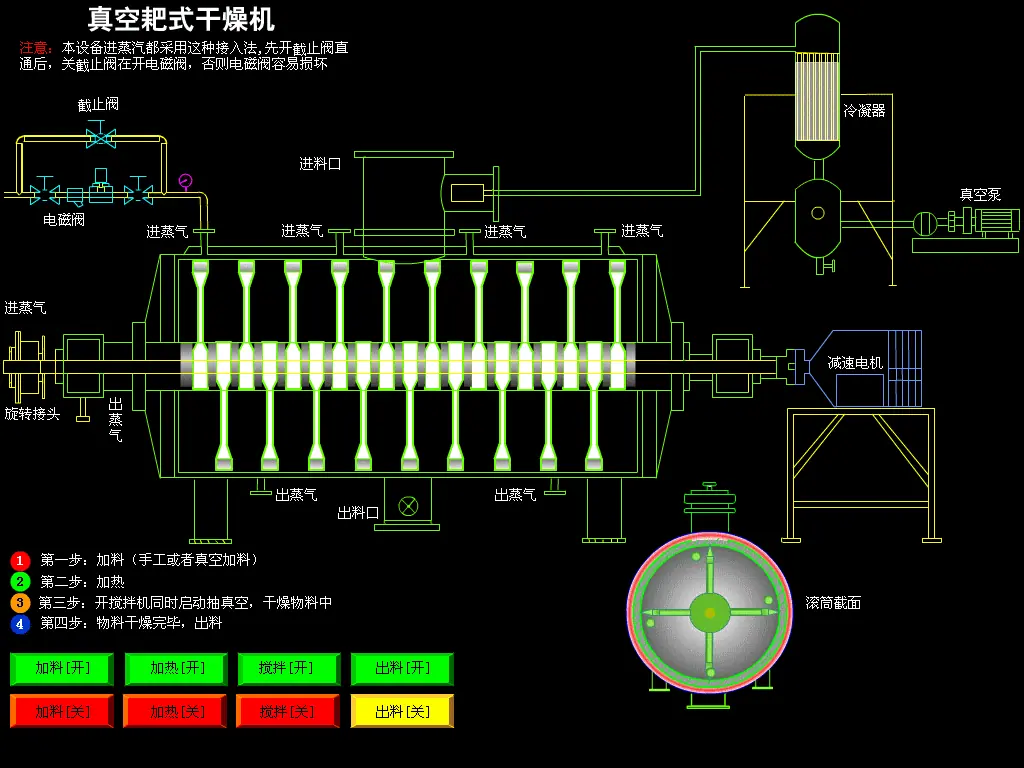Click the orange step 3 circle
The height and width of the screenshot is (768, 1024).
point(20,602)
